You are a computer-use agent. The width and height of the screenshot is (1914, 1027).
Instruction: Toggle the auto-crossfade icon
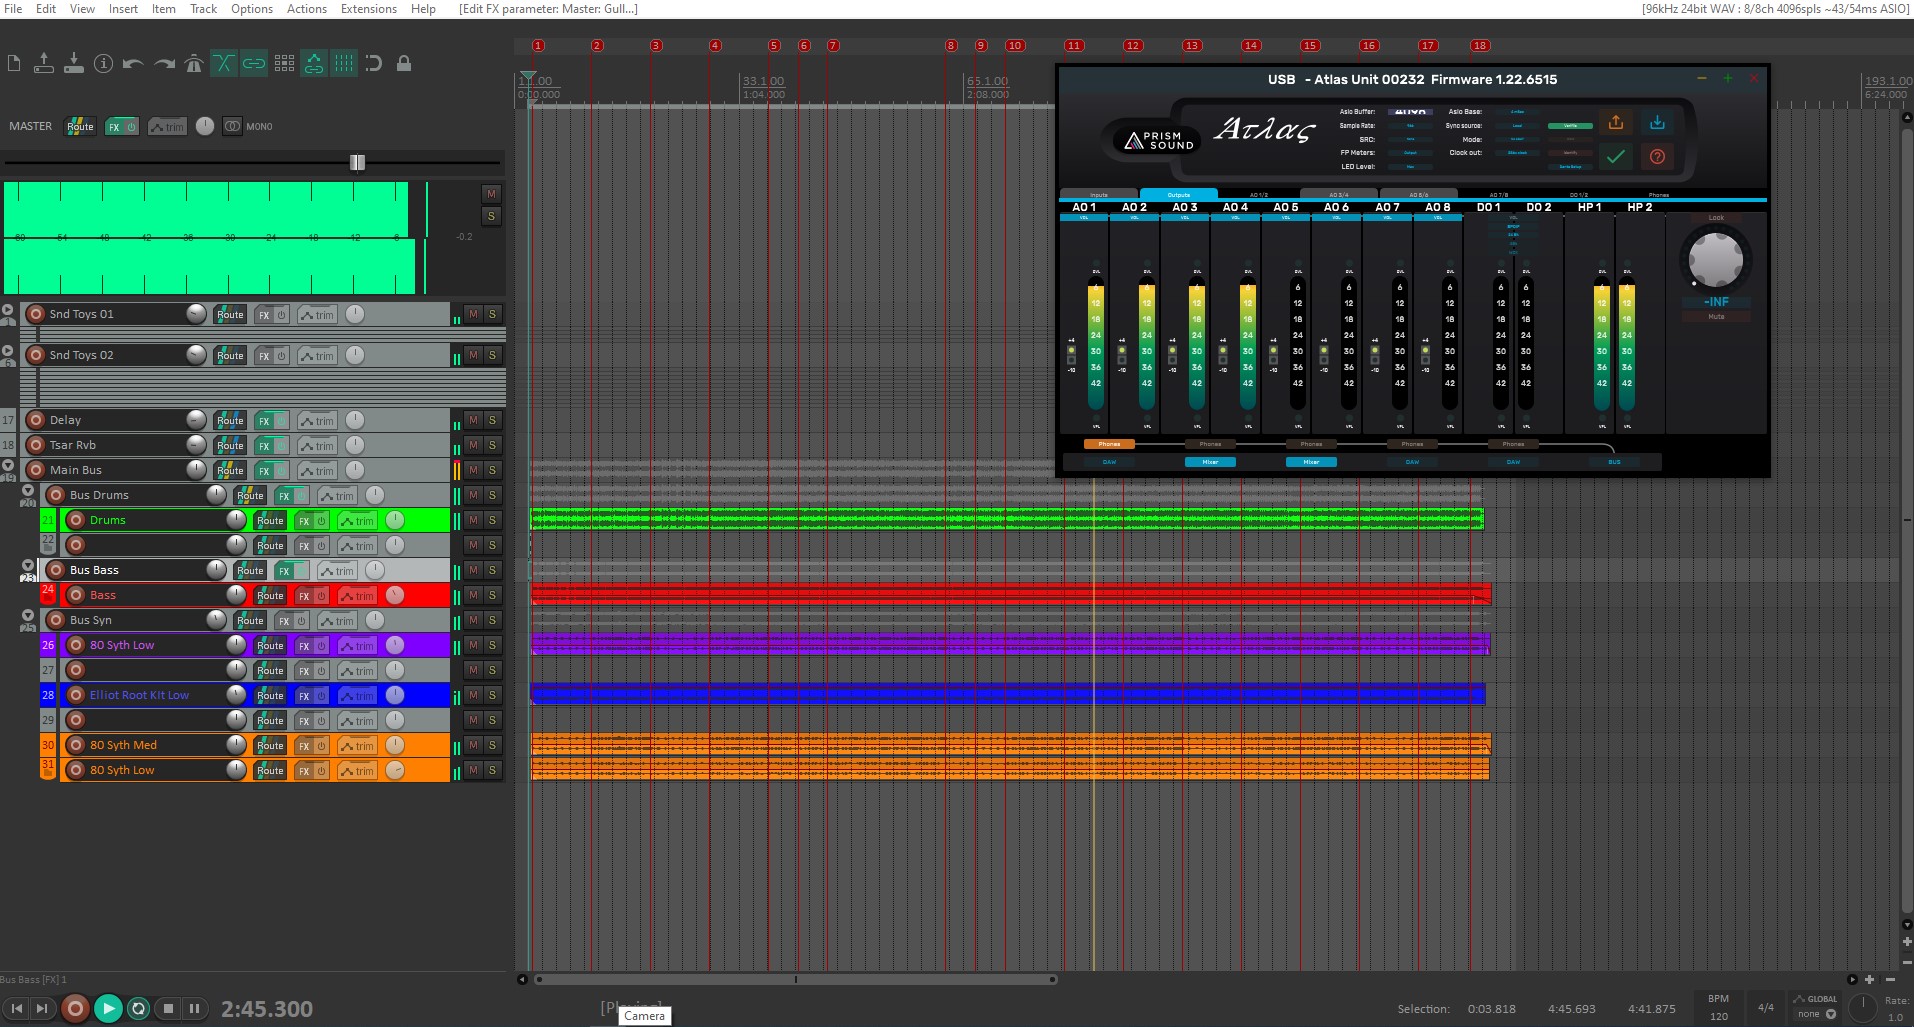click(224, 64)
